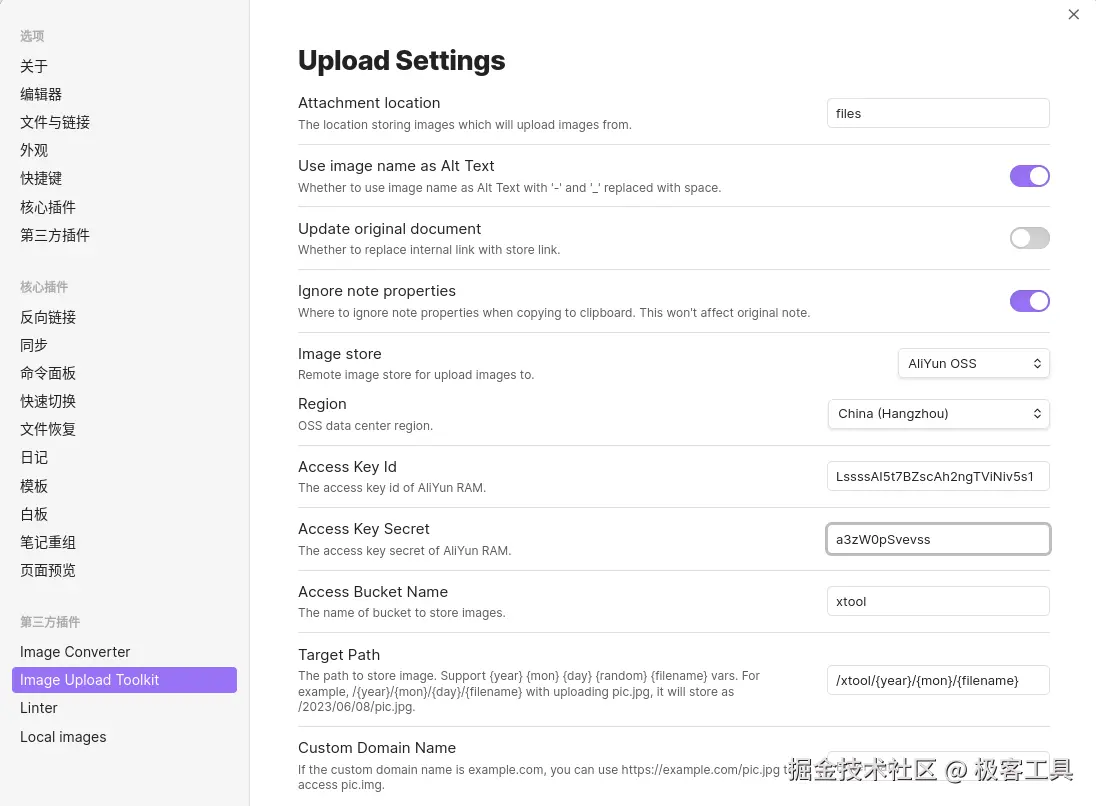Select the Linter plugin in sidebar

(x=38, y=707)
